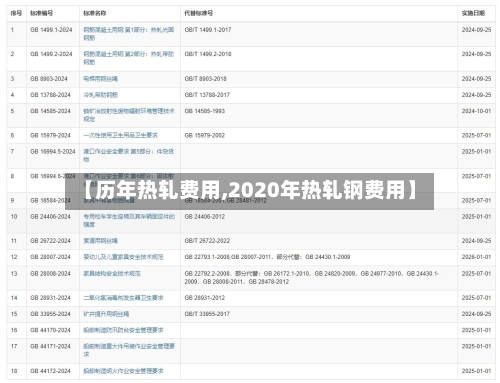Click the replaced standard GB/T 13788-2017
This screenshot has height=383, width=500.
207,95
